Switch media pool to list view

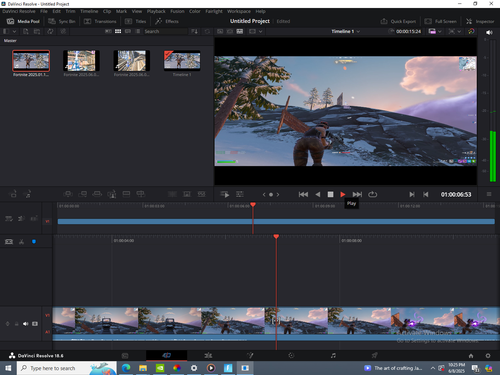(138, 31)
